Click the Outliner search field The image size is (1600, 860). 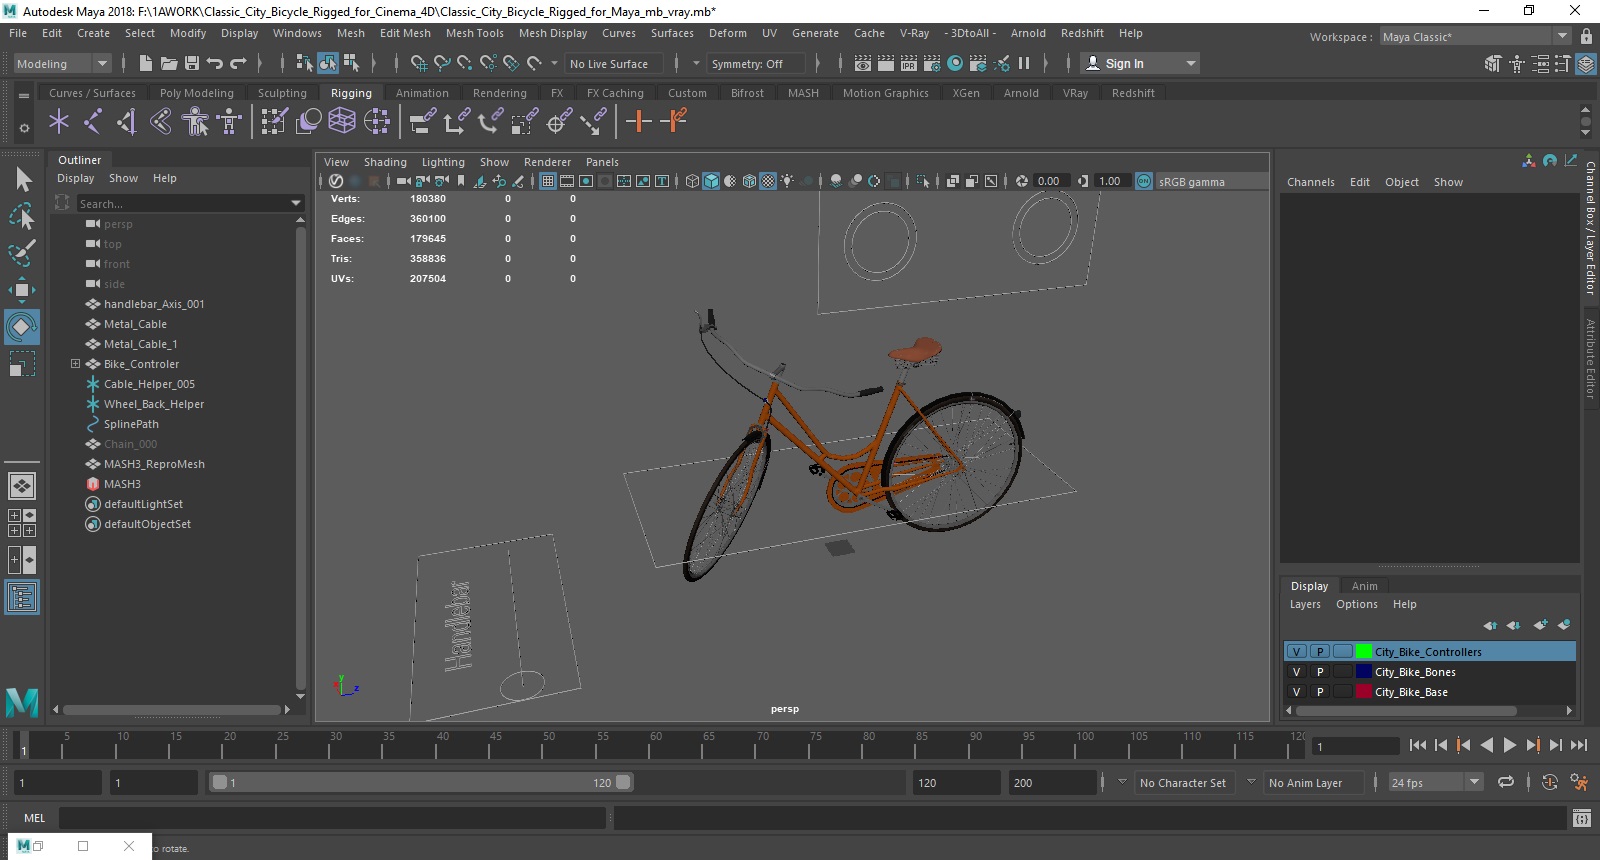(x=182, y=203)
